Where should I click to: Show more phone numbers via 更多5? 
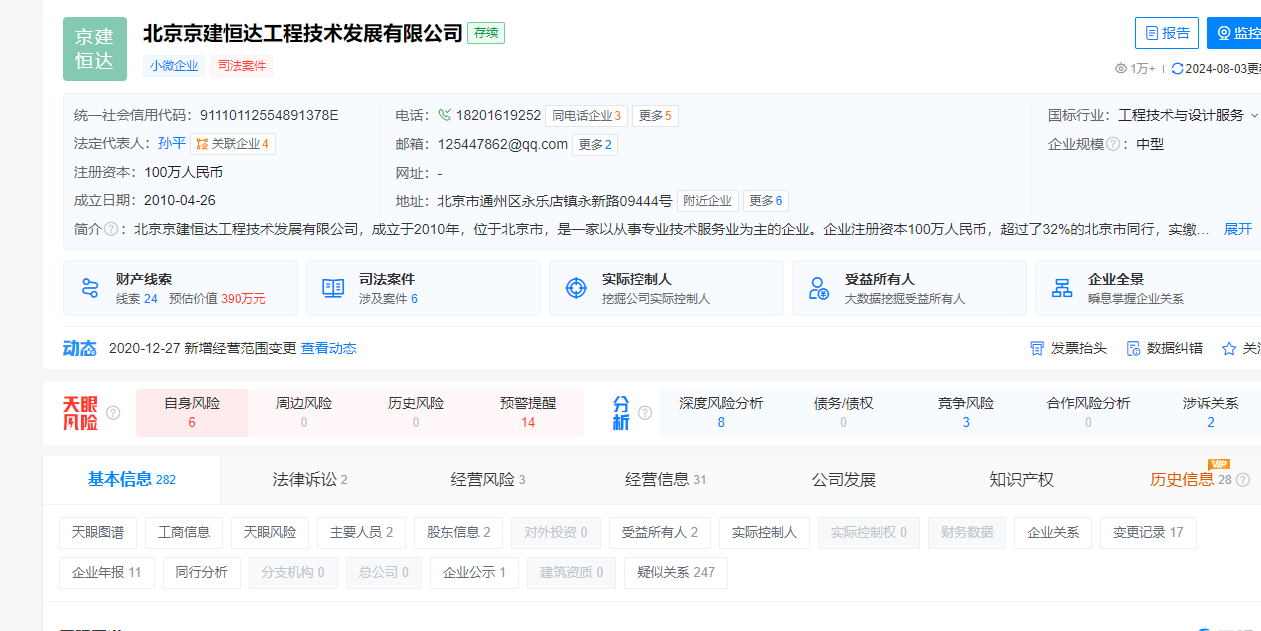tap(656, 115)
